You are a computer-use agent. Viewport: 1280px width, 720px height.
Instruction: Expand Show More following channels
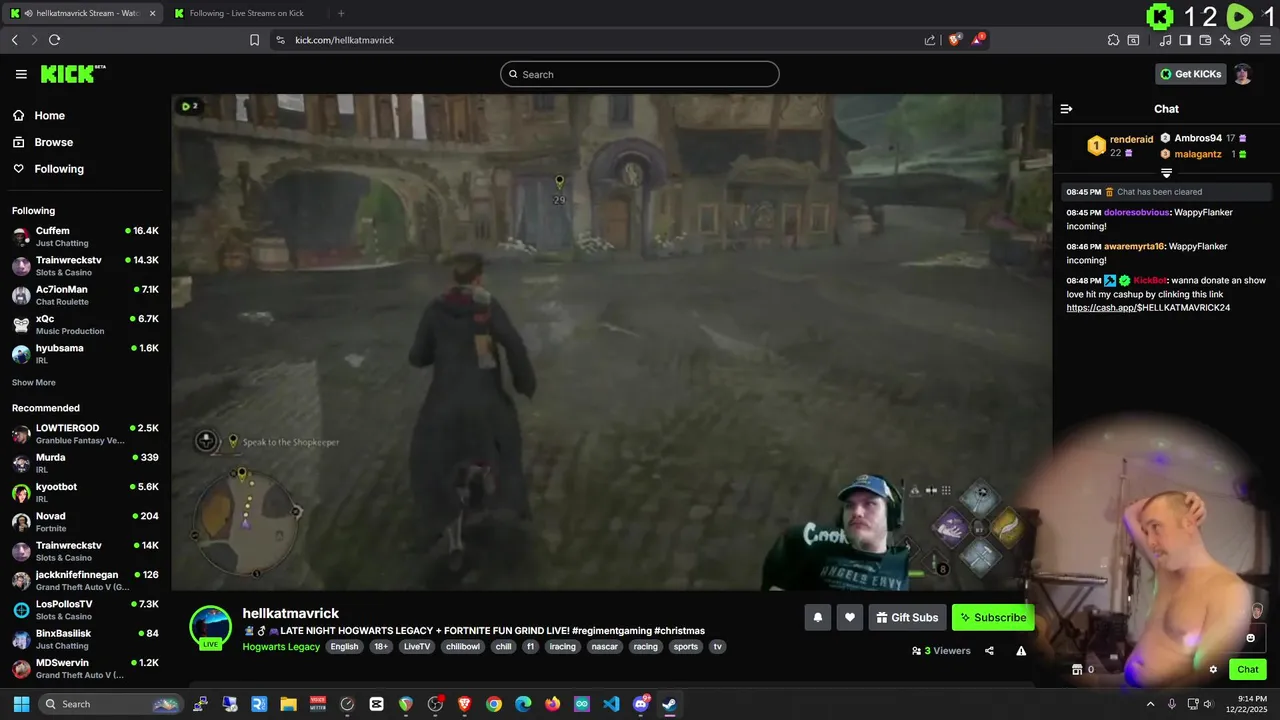pos(33,383)
